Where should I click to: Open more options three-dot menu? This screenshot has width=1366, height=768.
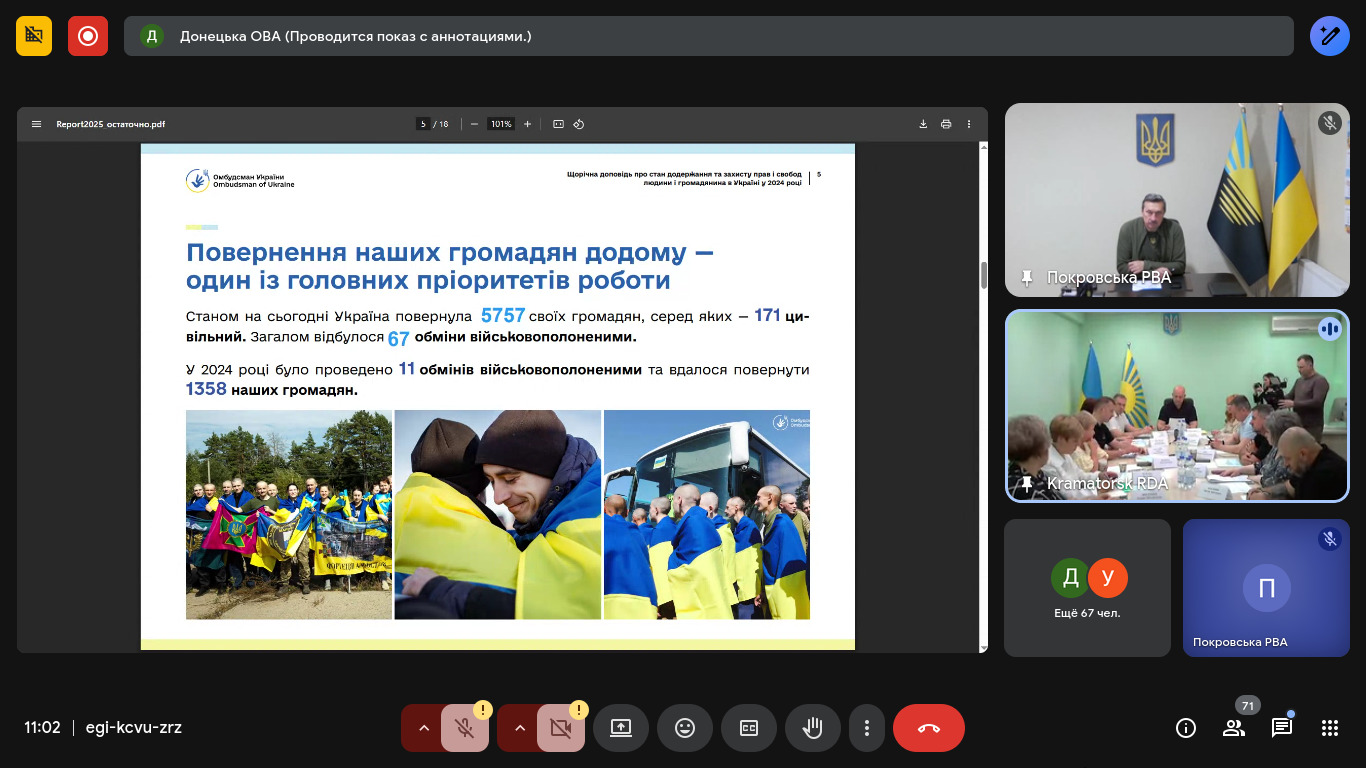click(x=867, y=728)
